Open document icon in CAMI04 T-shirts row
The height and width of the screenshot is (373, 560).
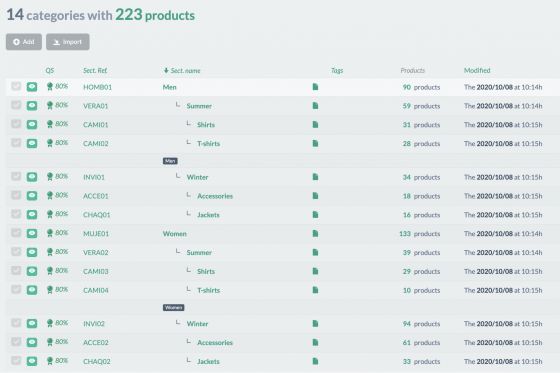click(x=315, y=290)
